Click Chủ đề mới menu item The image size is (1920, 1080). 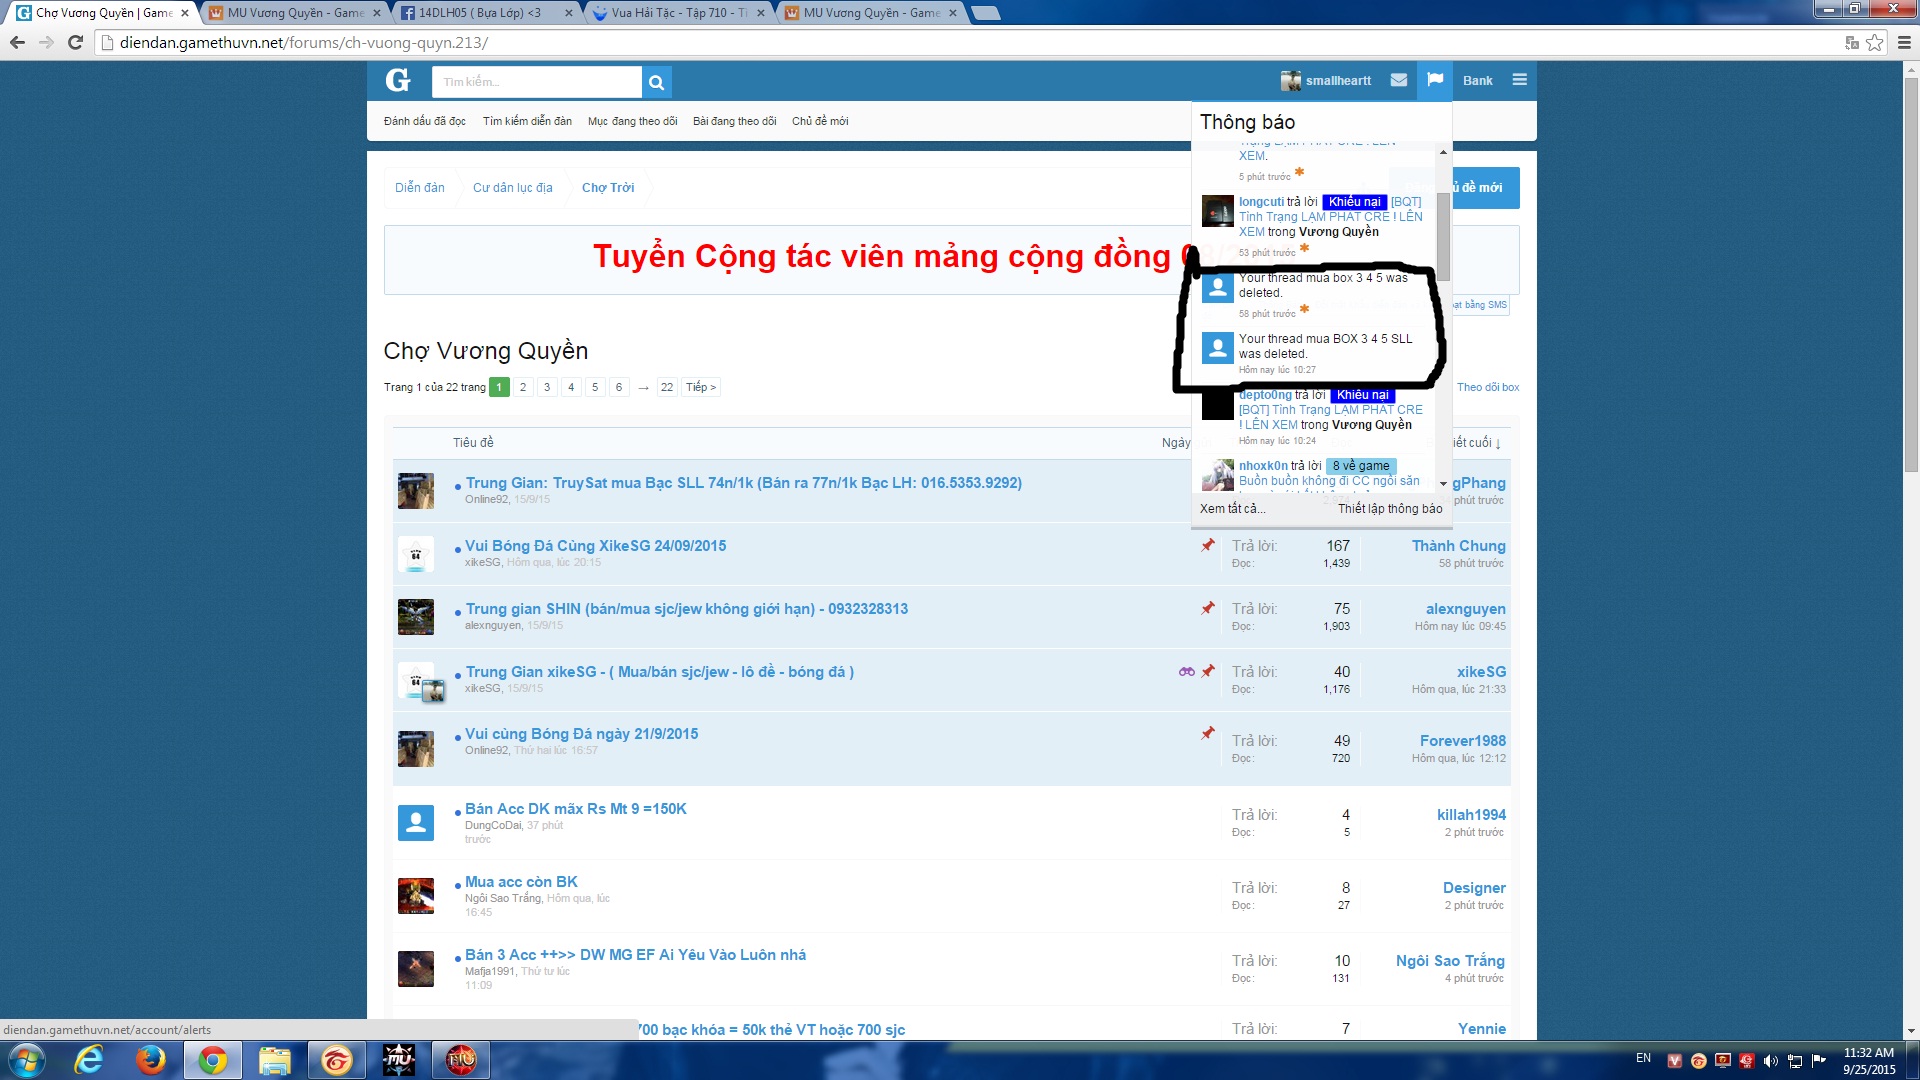(x=820, y=121)
